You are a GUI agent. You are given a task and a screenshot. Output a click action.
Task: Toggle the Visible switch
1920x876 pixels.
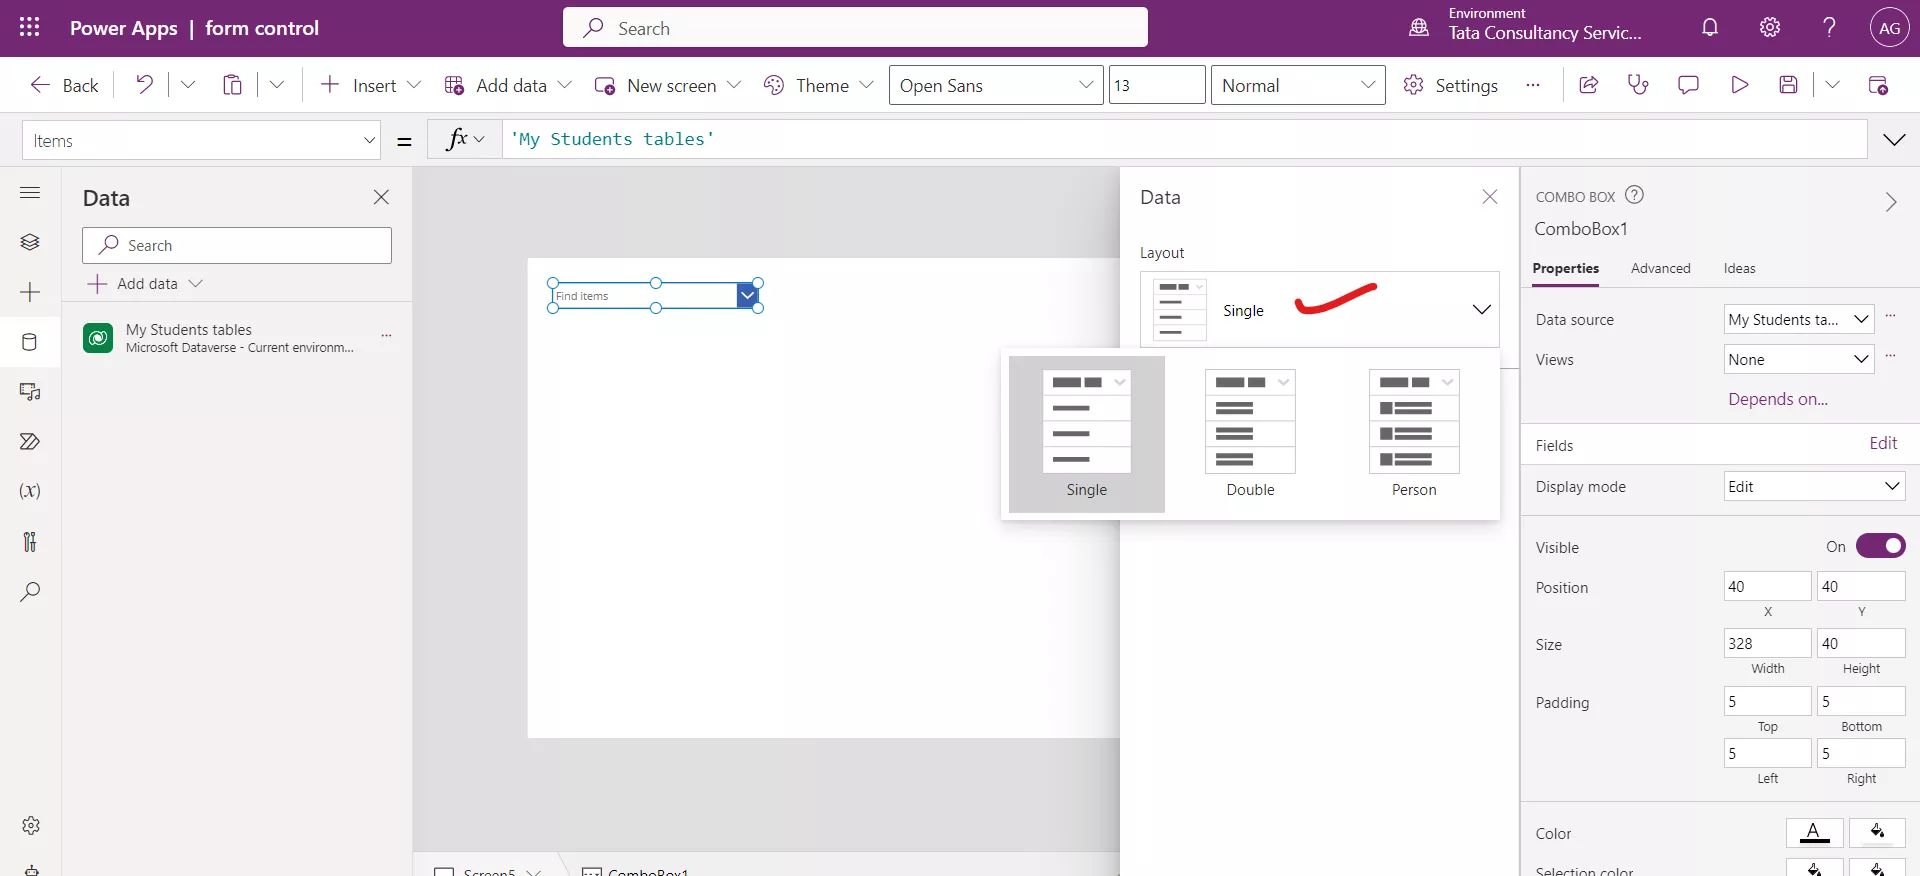pos(1880,546)
